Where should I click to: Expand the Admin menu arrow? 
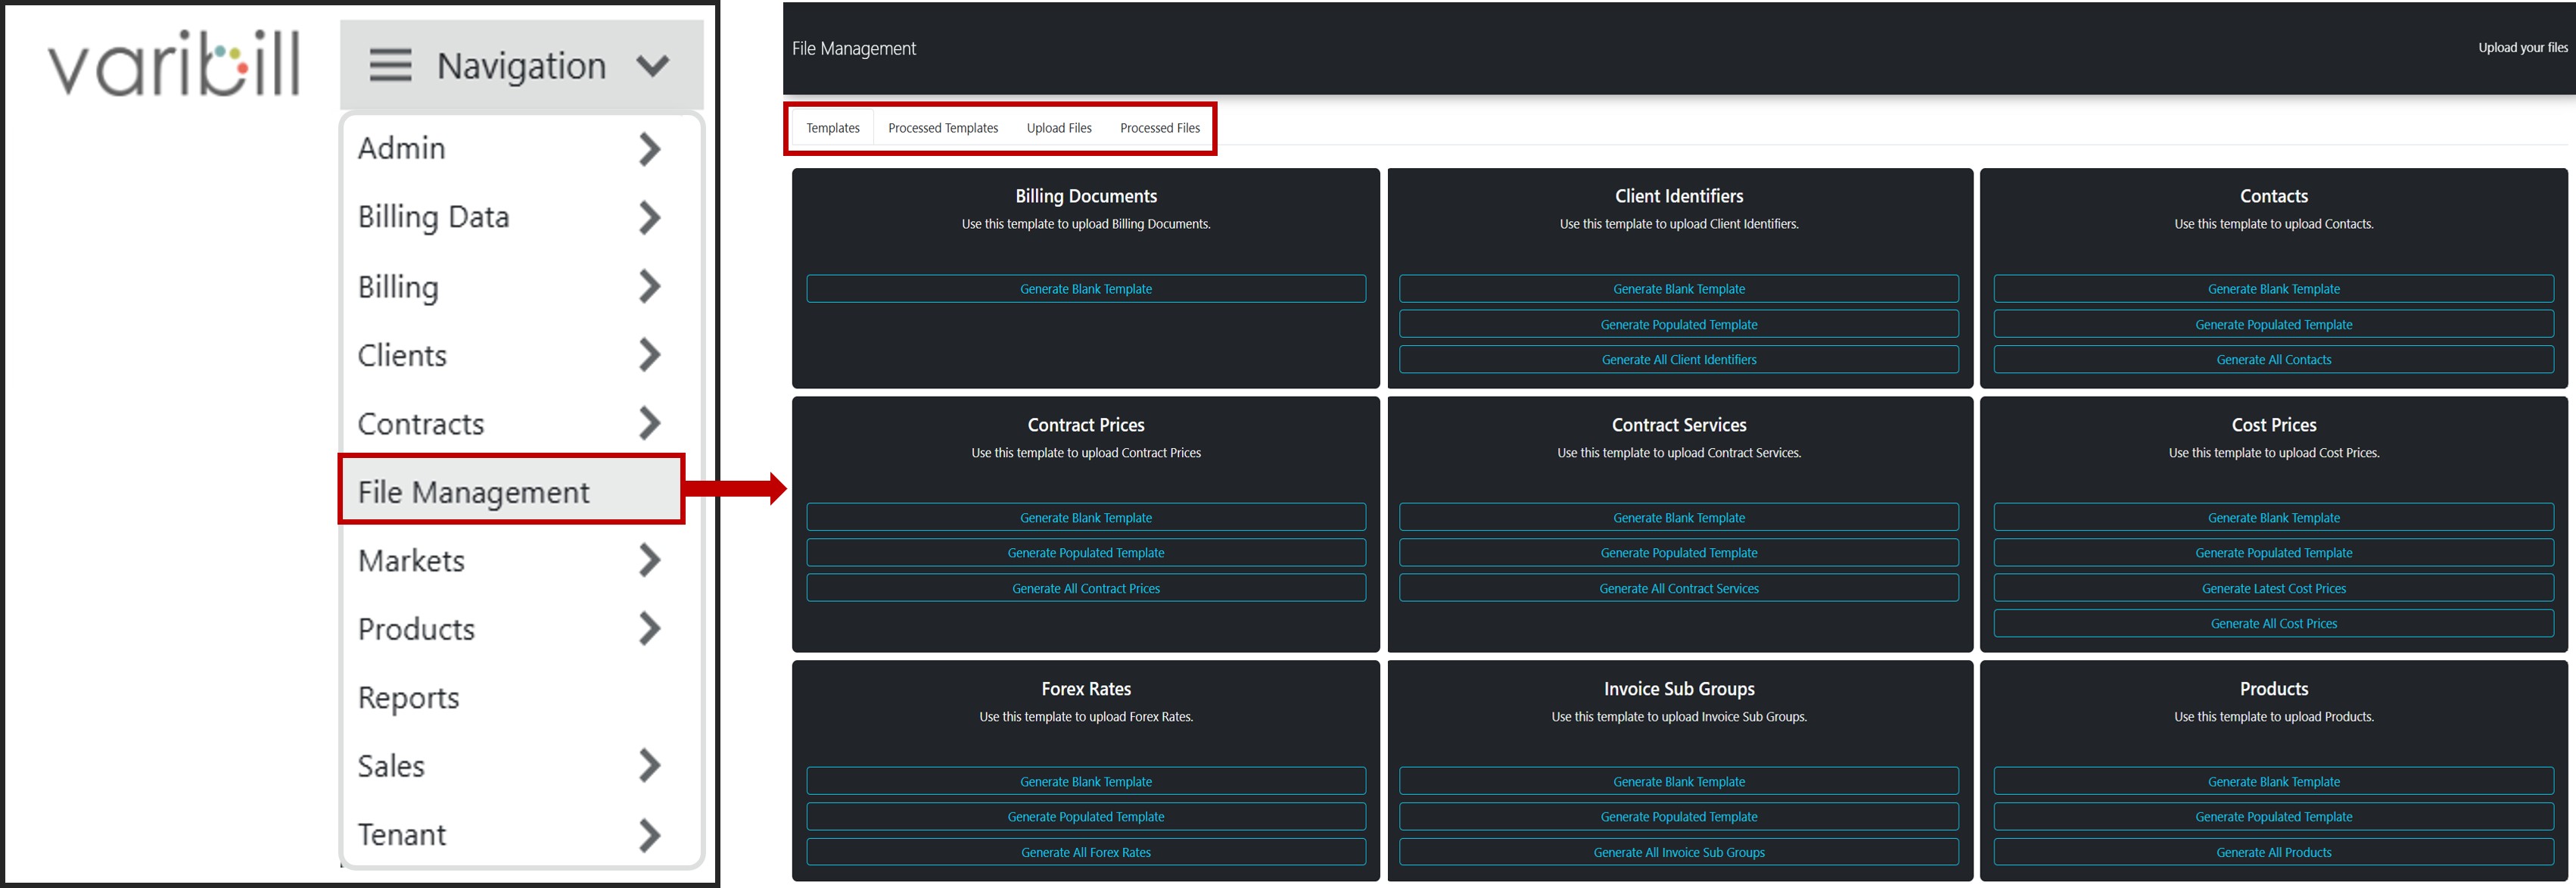[649, 149]
